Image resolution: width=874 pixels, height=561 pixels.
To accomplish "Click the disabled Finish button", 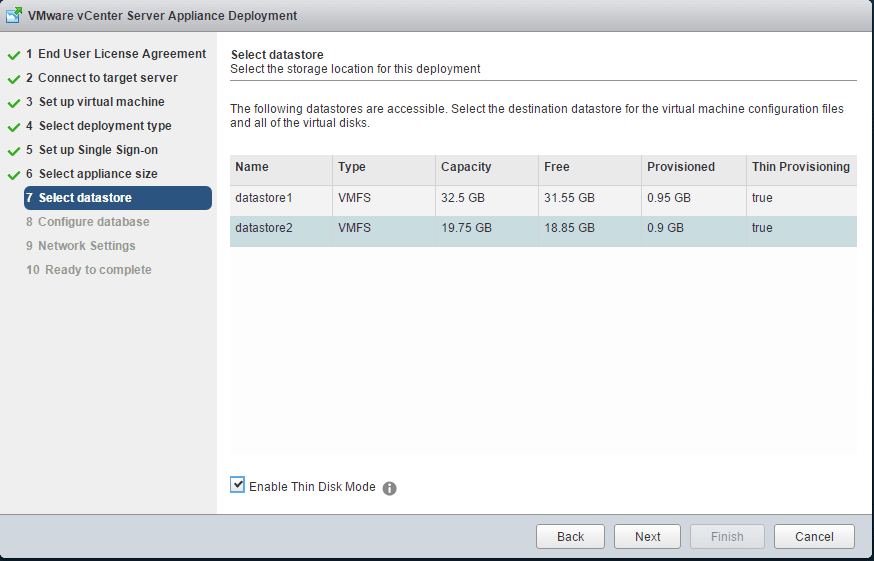I will tap(727, 536).
